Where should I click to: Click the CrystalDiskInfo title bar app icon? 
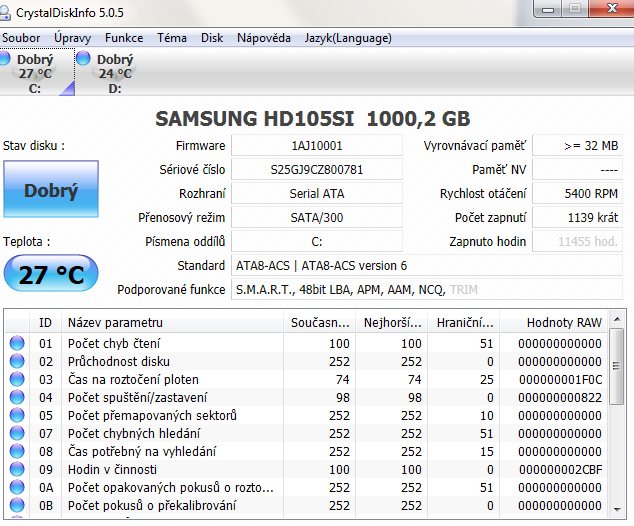(4, 13)
